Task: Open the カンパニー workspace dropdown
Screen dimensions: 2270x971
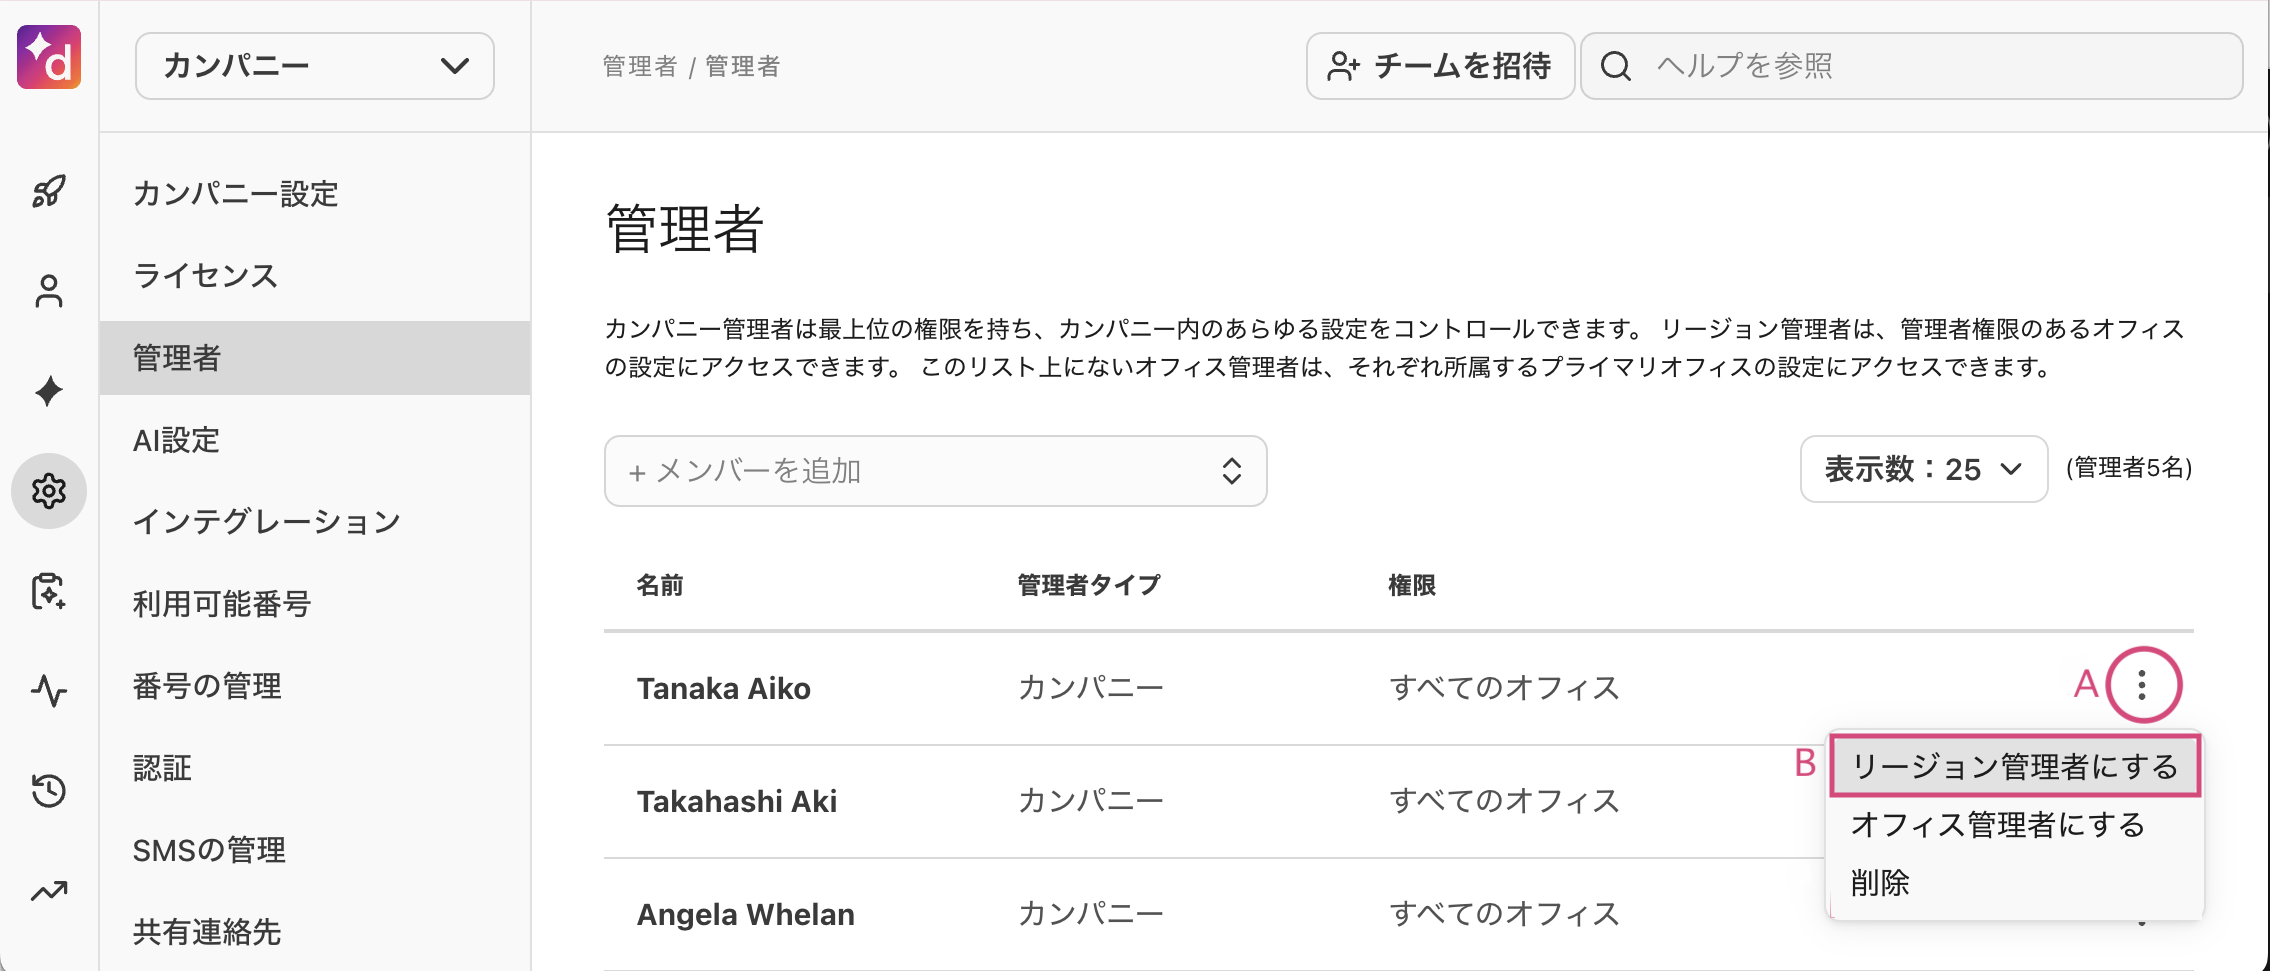Action: pyautogui.click(x=314, y=66)
